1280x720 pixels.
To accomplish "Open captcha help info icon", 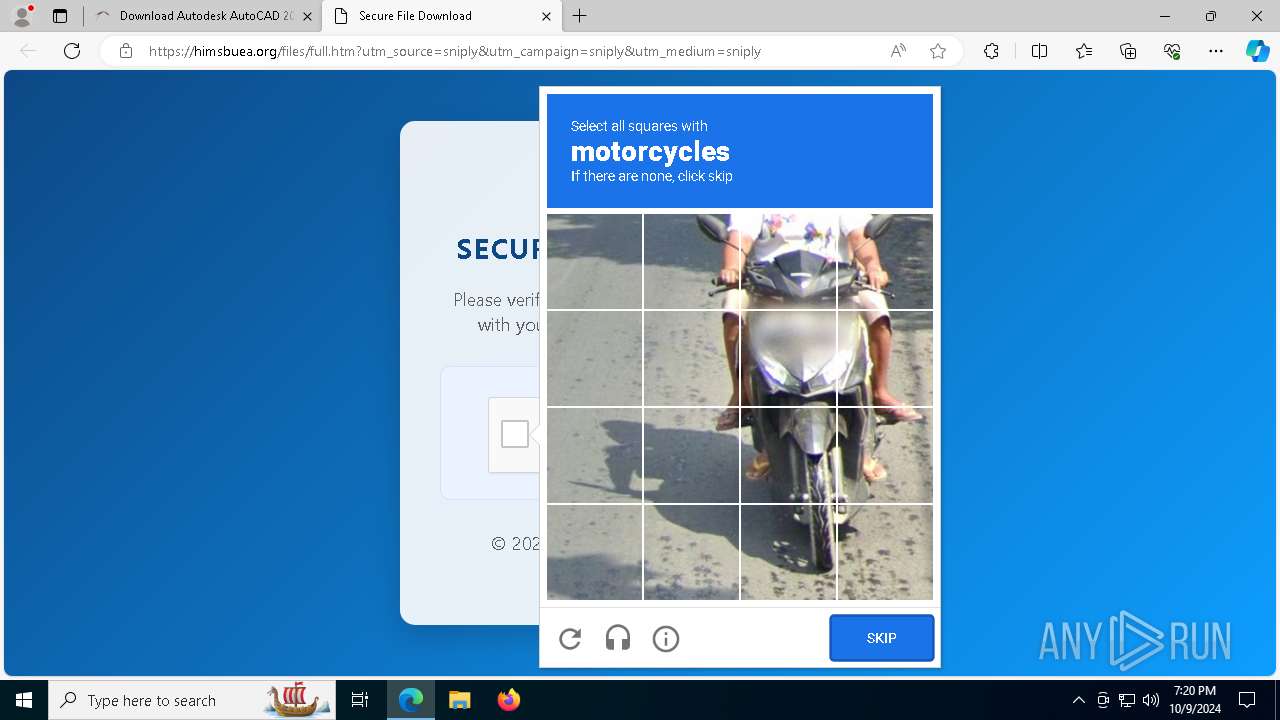I will (x=666, y=638).
